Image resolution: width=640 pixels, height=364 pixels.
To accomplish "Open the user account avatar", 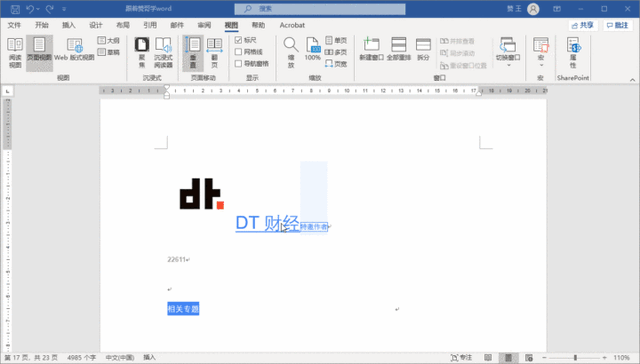I will tap(533, 9).
